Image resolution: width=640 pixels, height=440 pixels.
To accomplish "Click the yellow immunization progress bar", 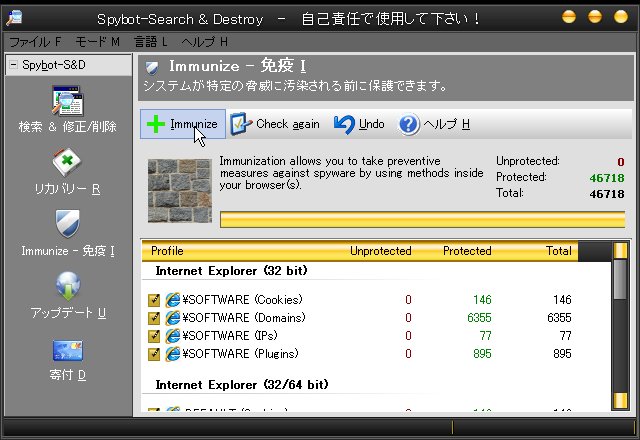I will click(x=422, y=220).
